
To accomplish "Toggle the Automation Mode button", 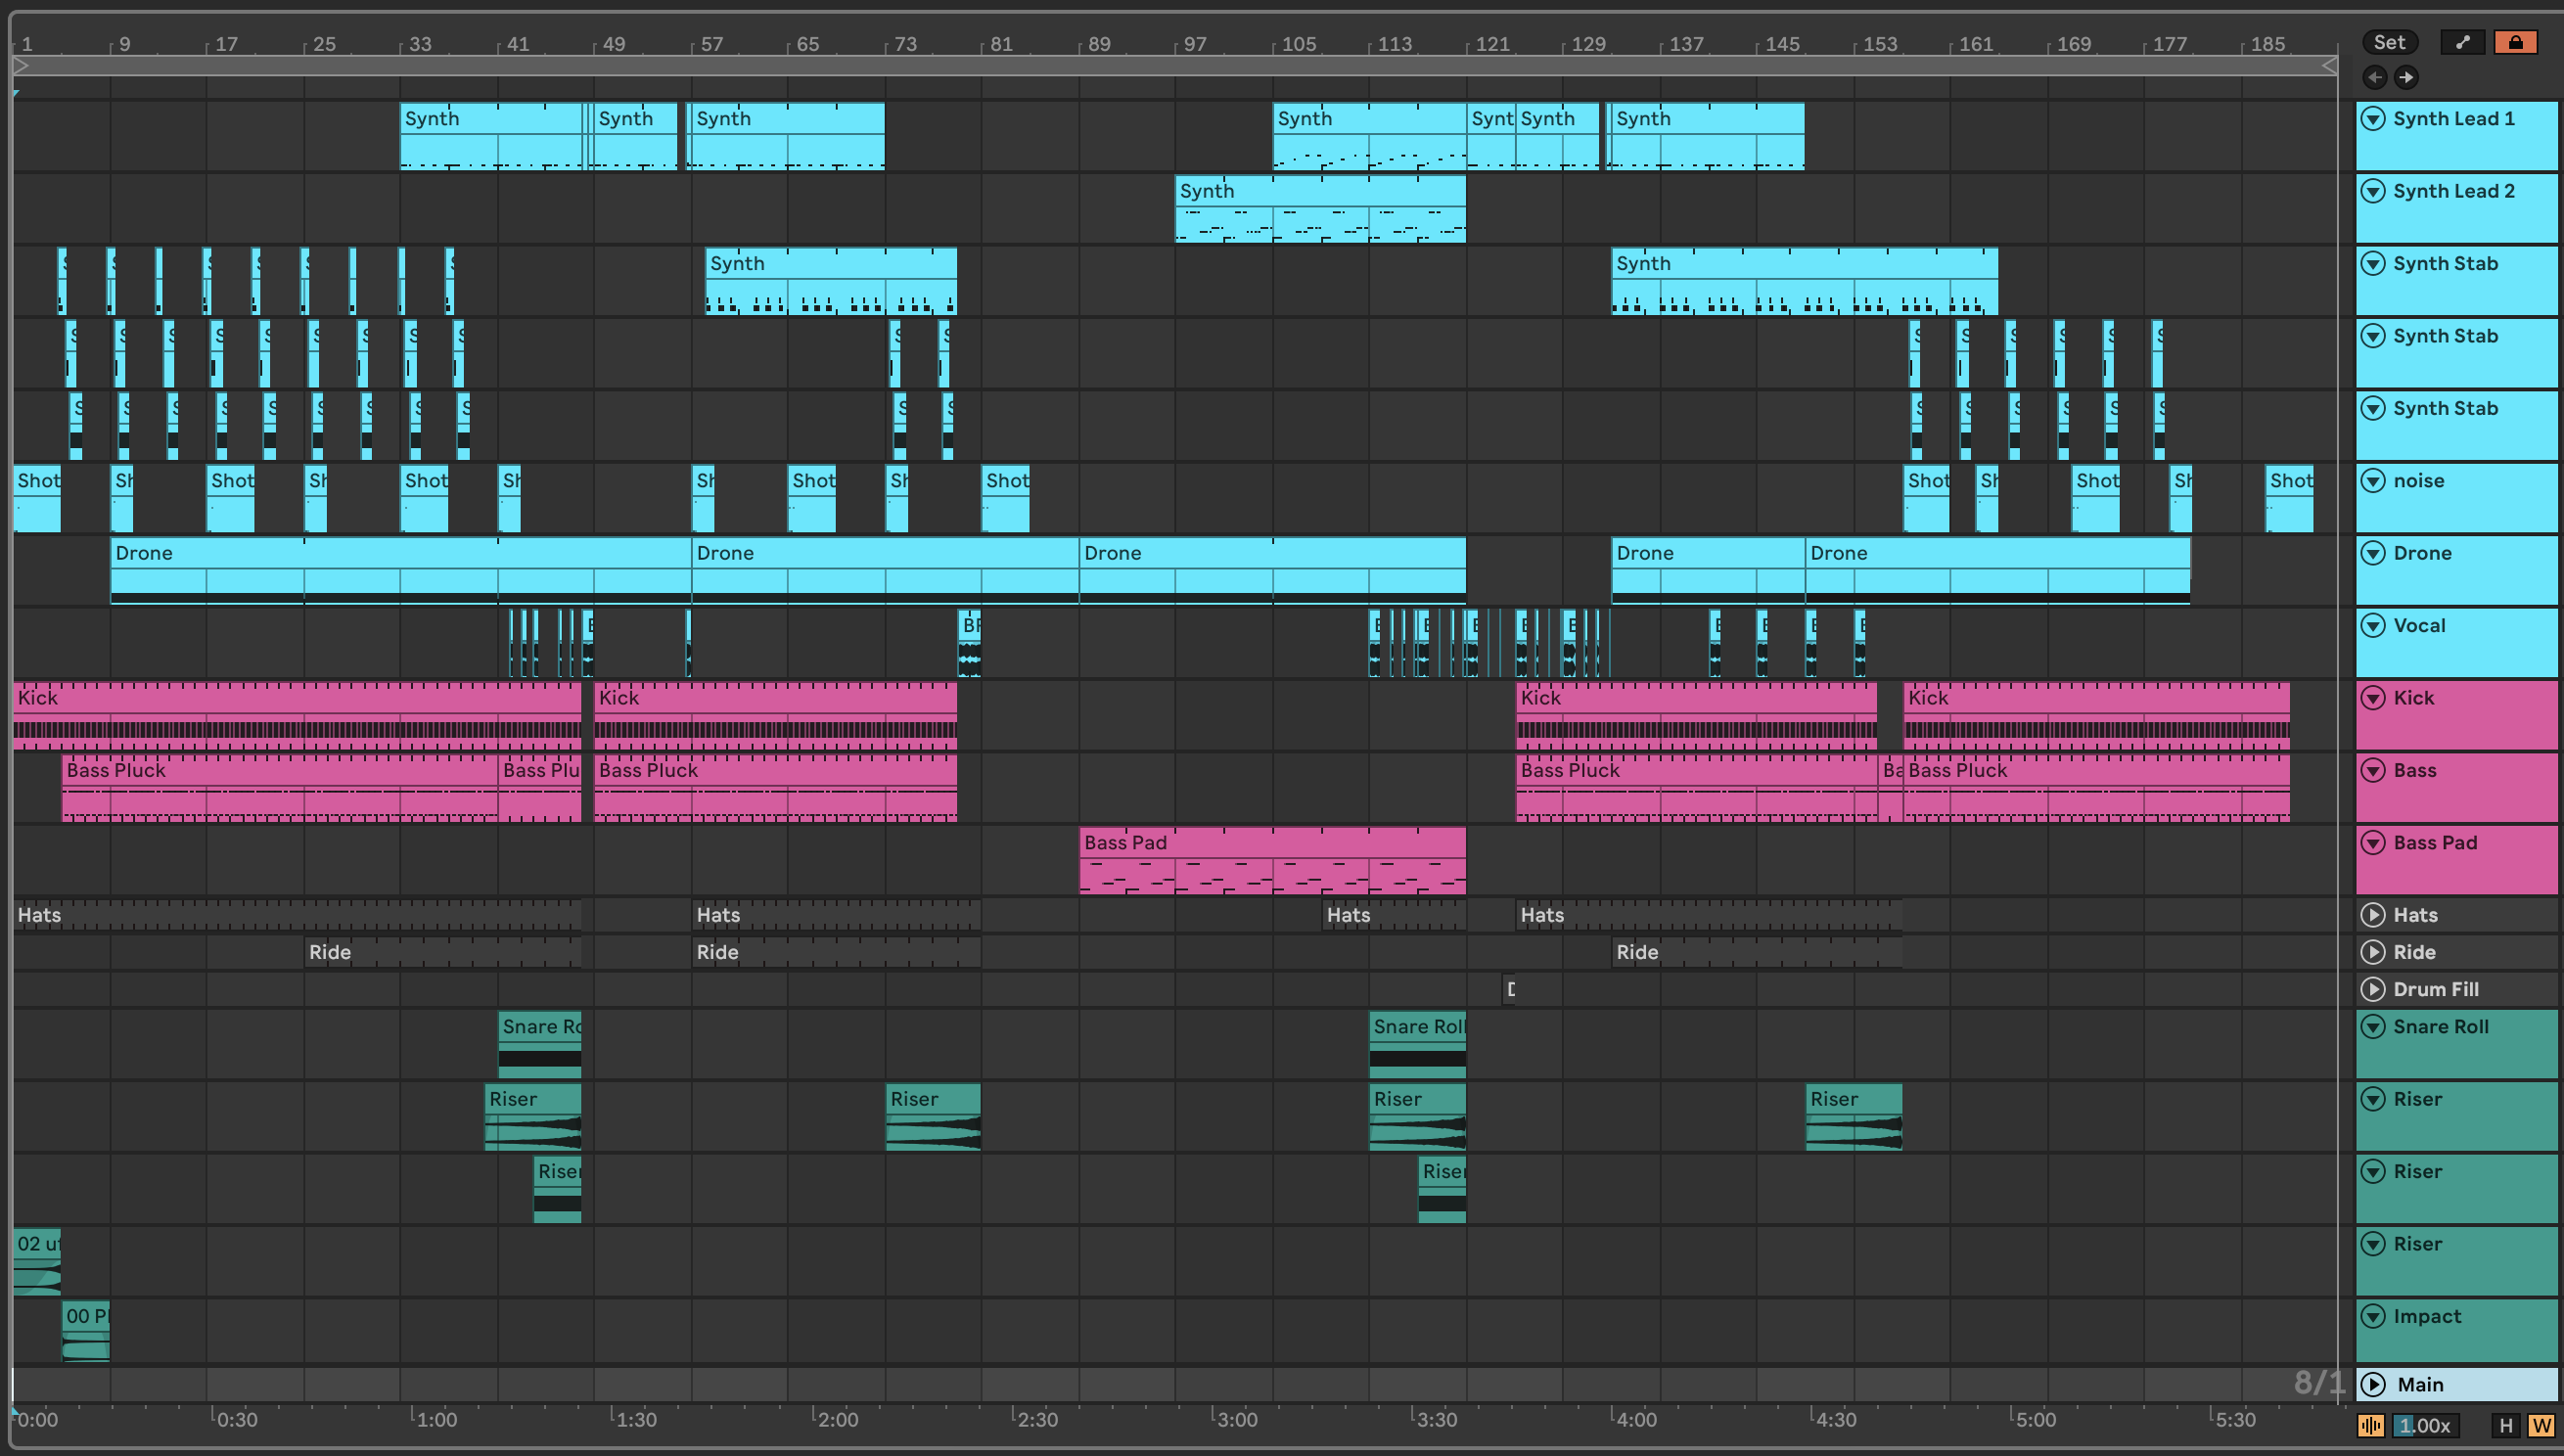I will point(2463,42).
